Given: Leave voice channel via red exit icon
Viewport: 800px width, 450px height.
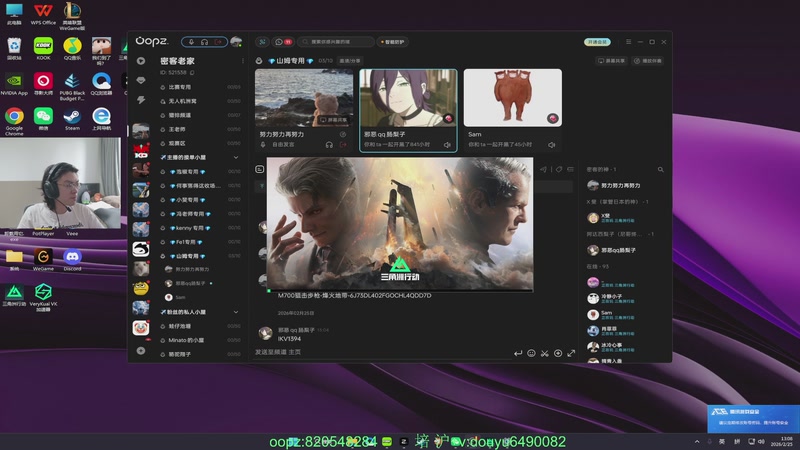Looking at the screenshot, I should [x=218, y=42].
